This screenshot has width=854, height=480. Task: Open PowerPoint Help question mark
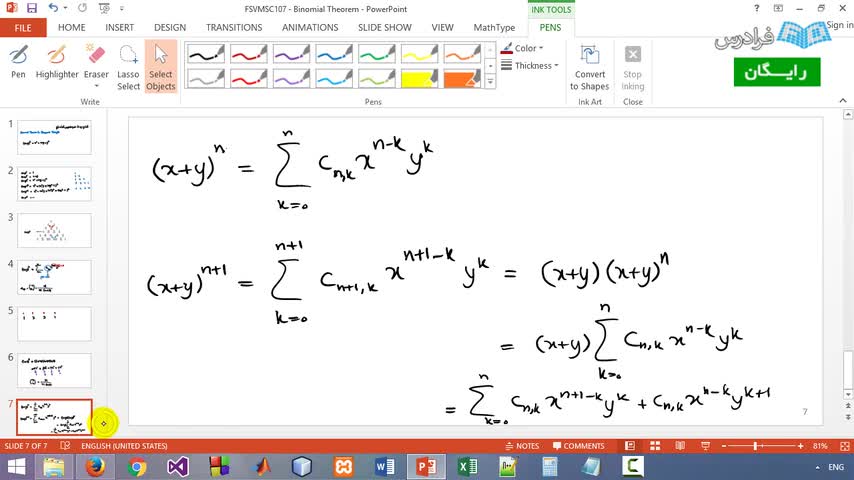coord(757,8)
